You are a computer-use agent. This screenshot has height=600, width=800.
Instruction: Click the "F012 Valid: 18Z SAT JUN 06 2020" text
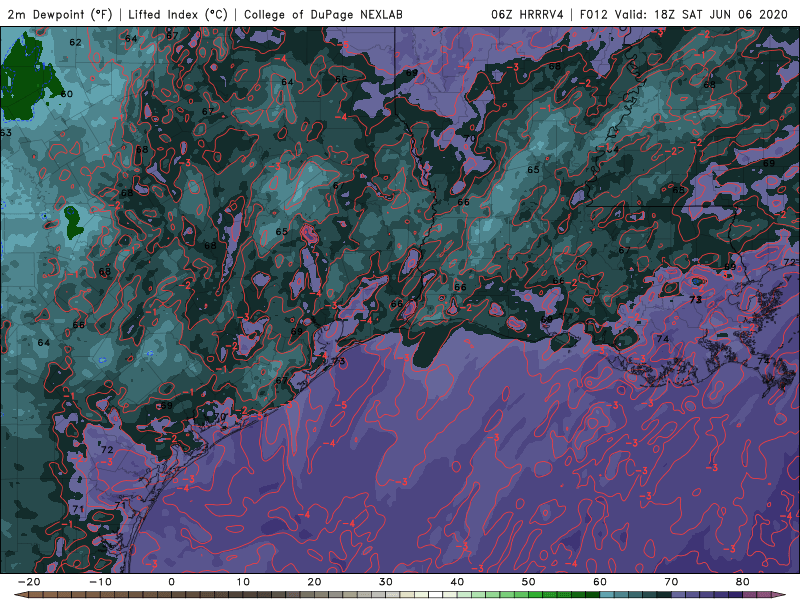click(x=684, y=14)
